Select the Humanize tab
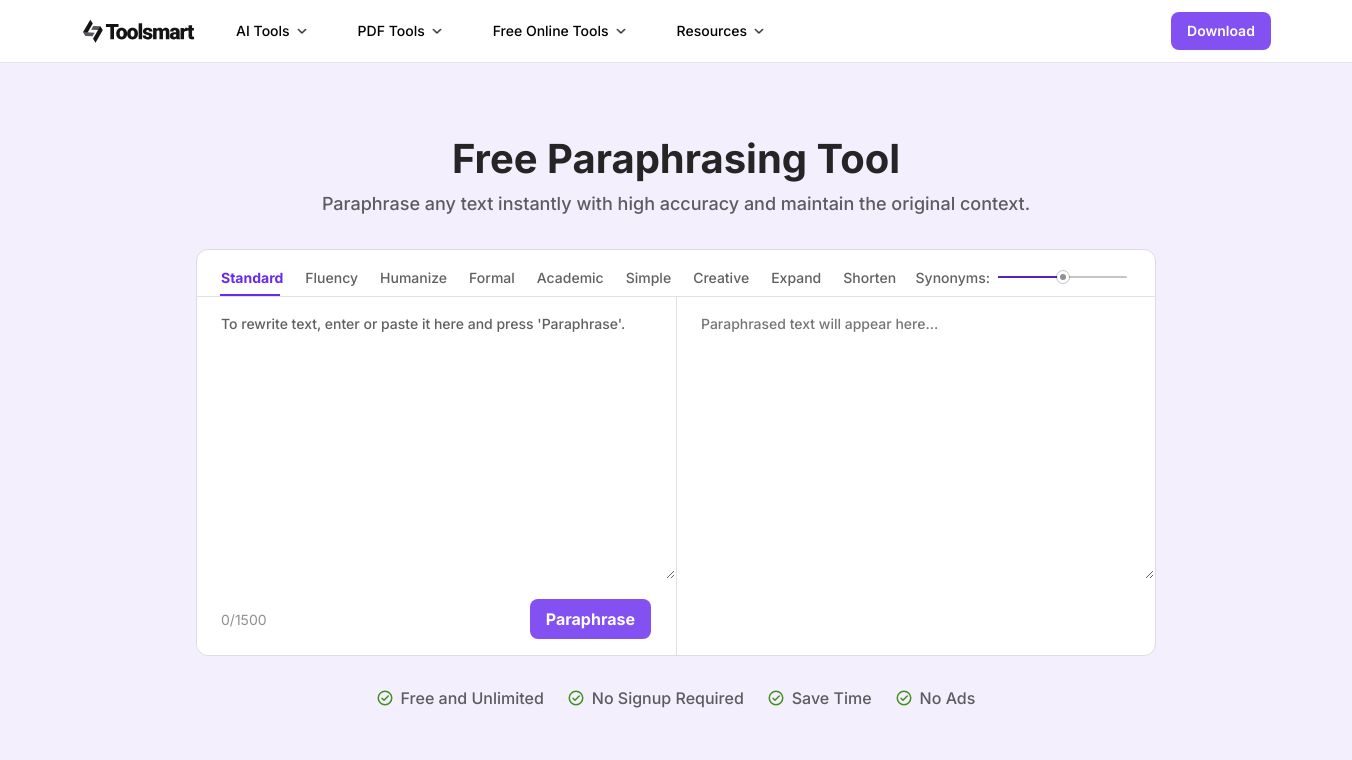The height and width of the screenshot is (760, 1352). click(413, 278)
